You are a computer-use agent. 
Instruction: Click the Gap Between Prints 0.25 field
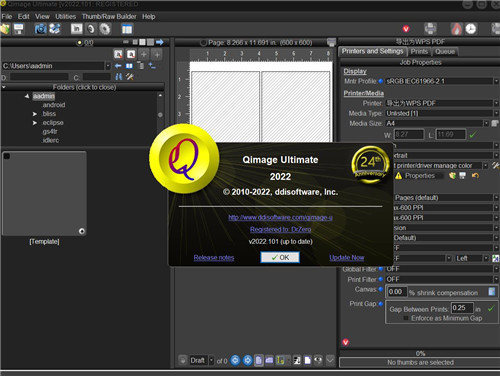coord(462,308)
